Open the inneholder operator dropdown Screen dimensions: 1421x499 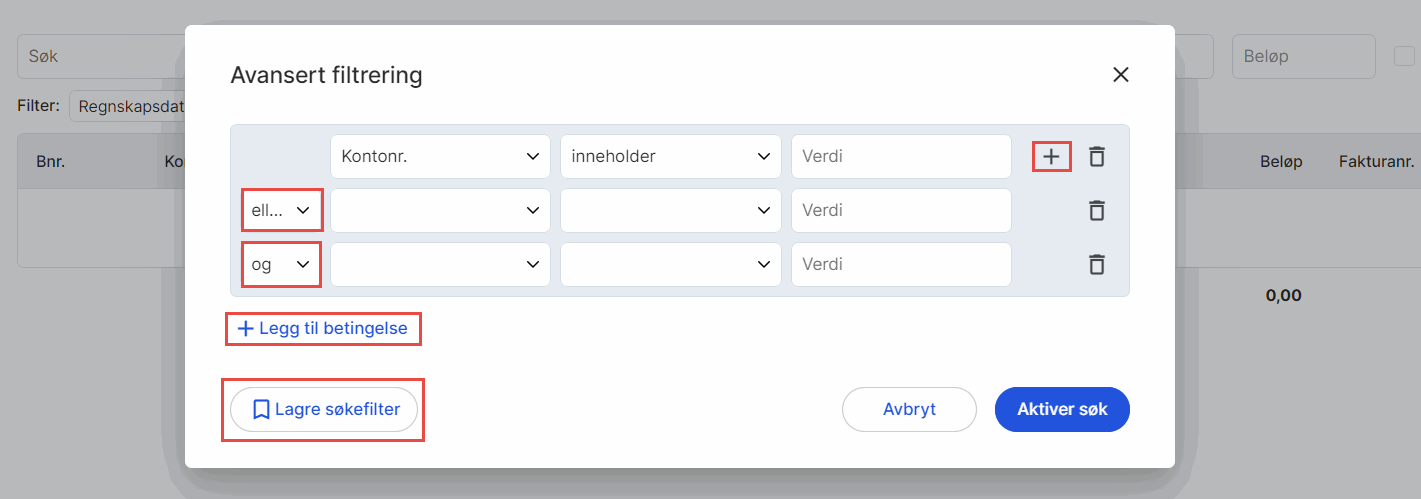(x=670, y=157)
